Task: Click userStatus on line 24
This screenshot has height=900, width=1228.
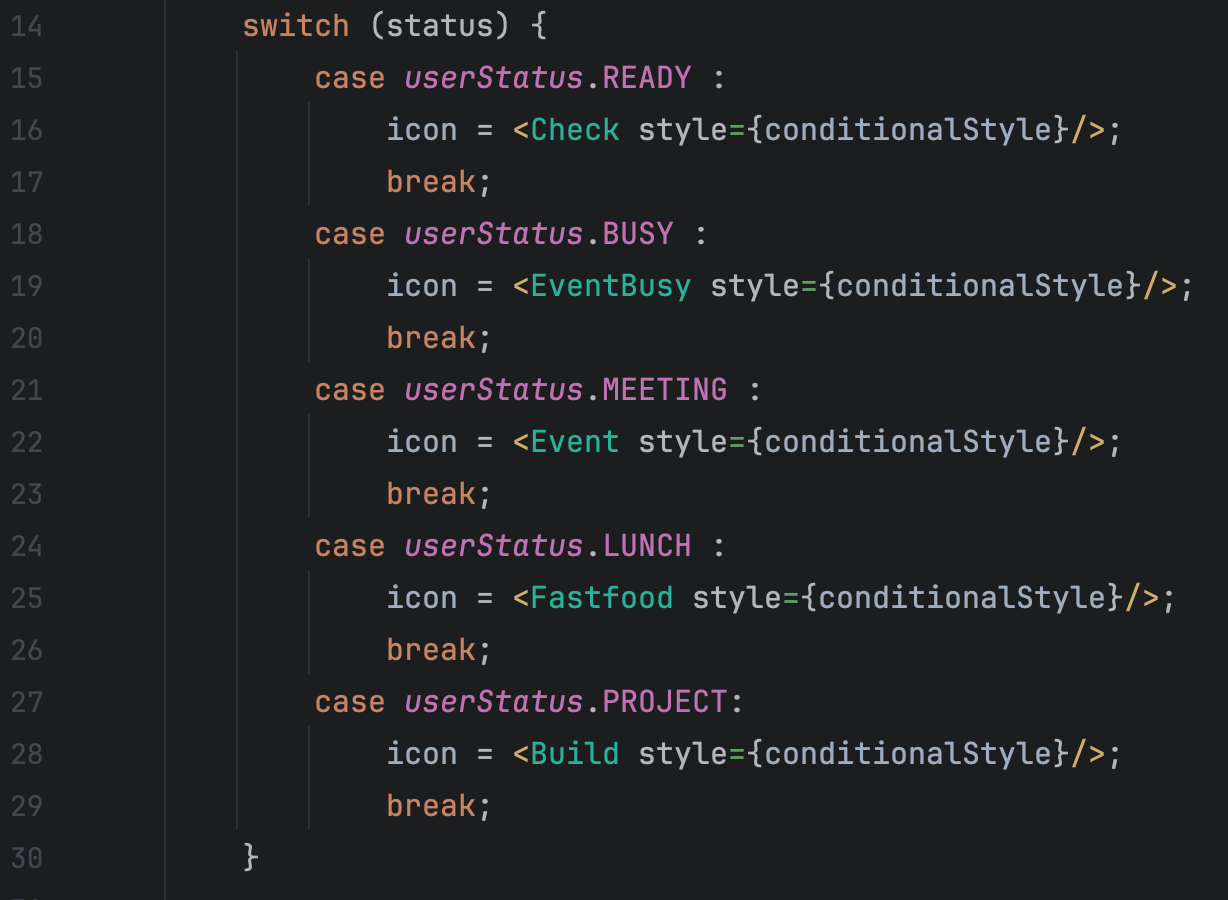Action: (x=494, y=545)
